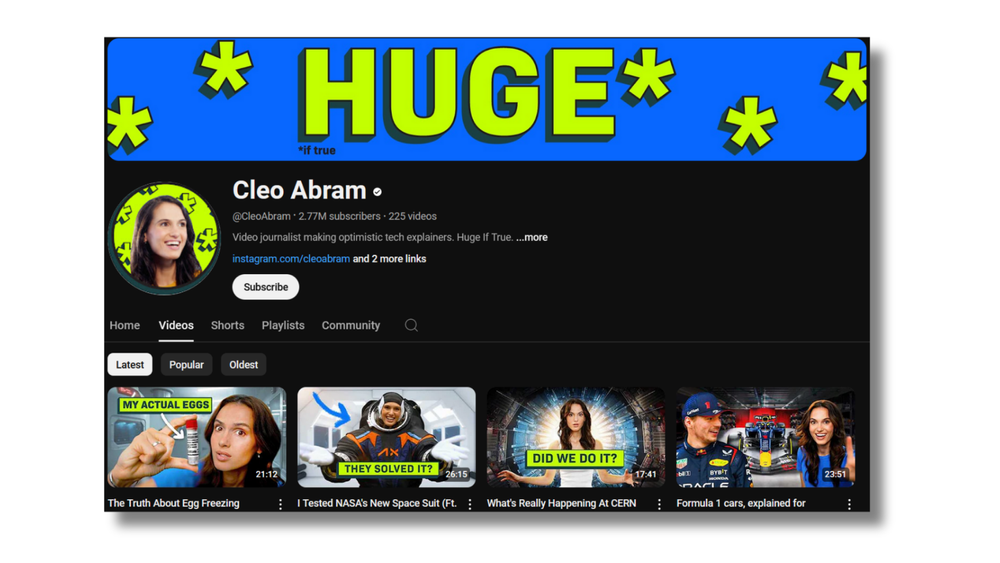This screenshot has width=1000, height=563.
Task: Open the 'DID WE DO IT?' CERN thumbnail
Action: [576, 437]
